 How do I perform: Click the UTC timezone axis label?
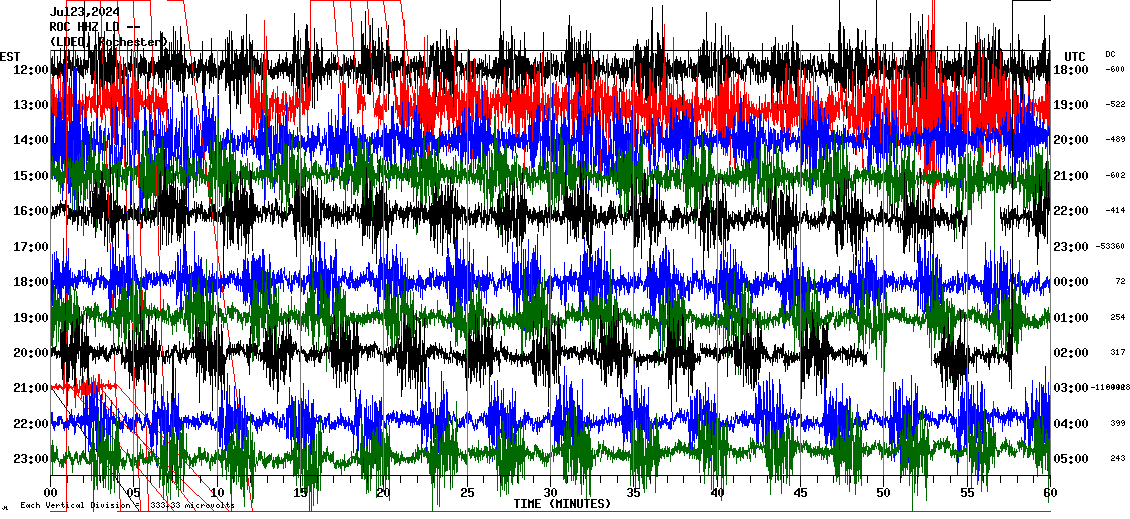click(1074, 56)
